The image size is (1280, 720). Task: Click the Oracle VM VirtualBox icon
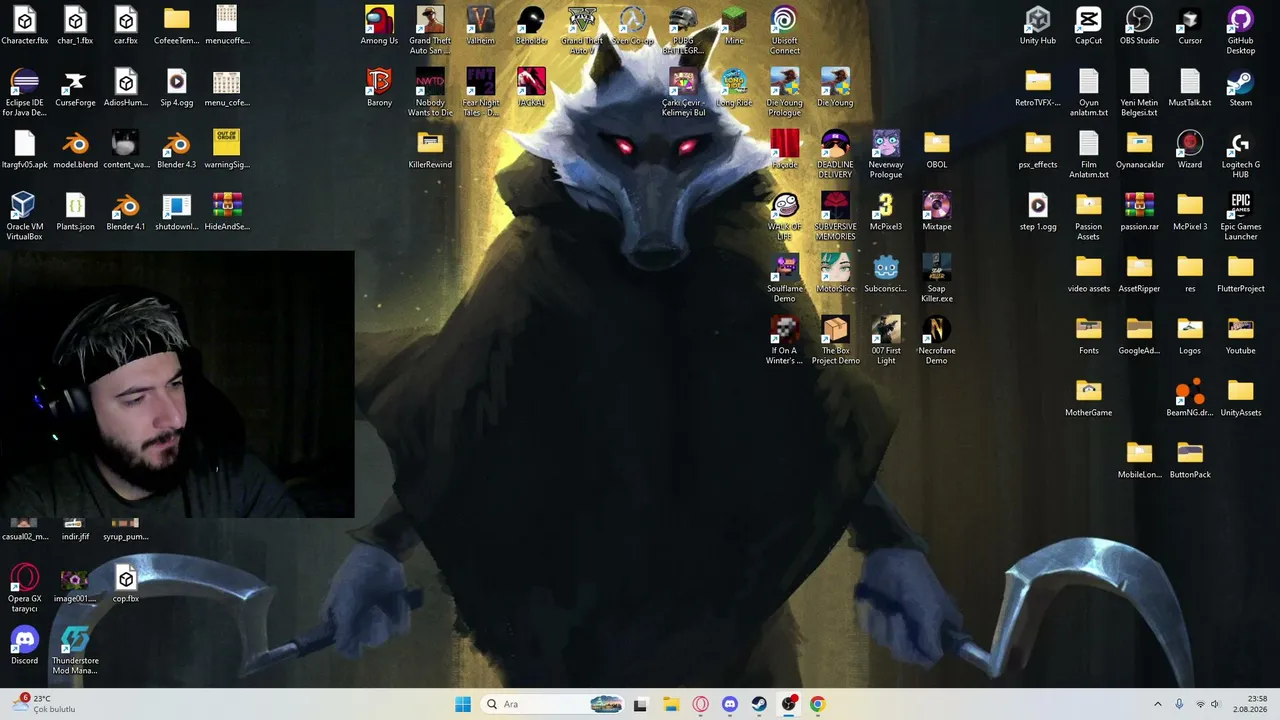(x=24, y=216)
